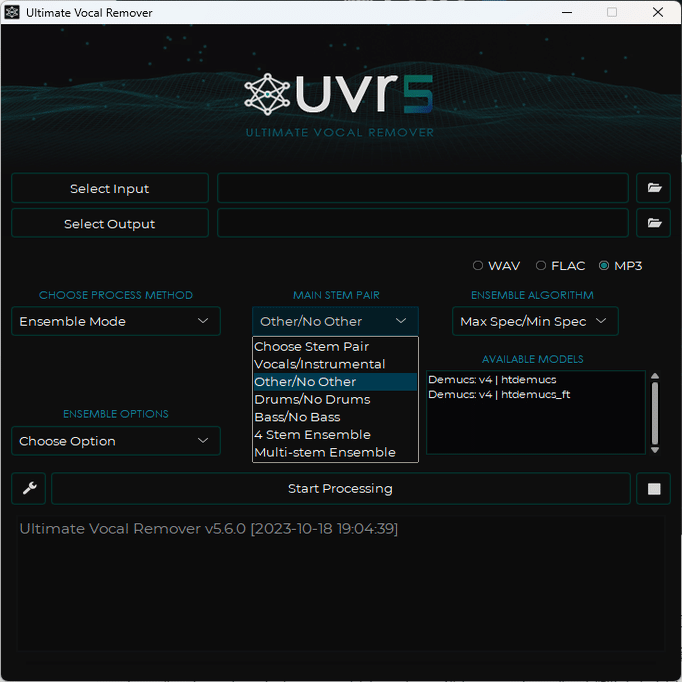This screenshot has width=682, height=682.
Task: Select Demucs v4 htdemucs model
Action: [x=492, y=380]
